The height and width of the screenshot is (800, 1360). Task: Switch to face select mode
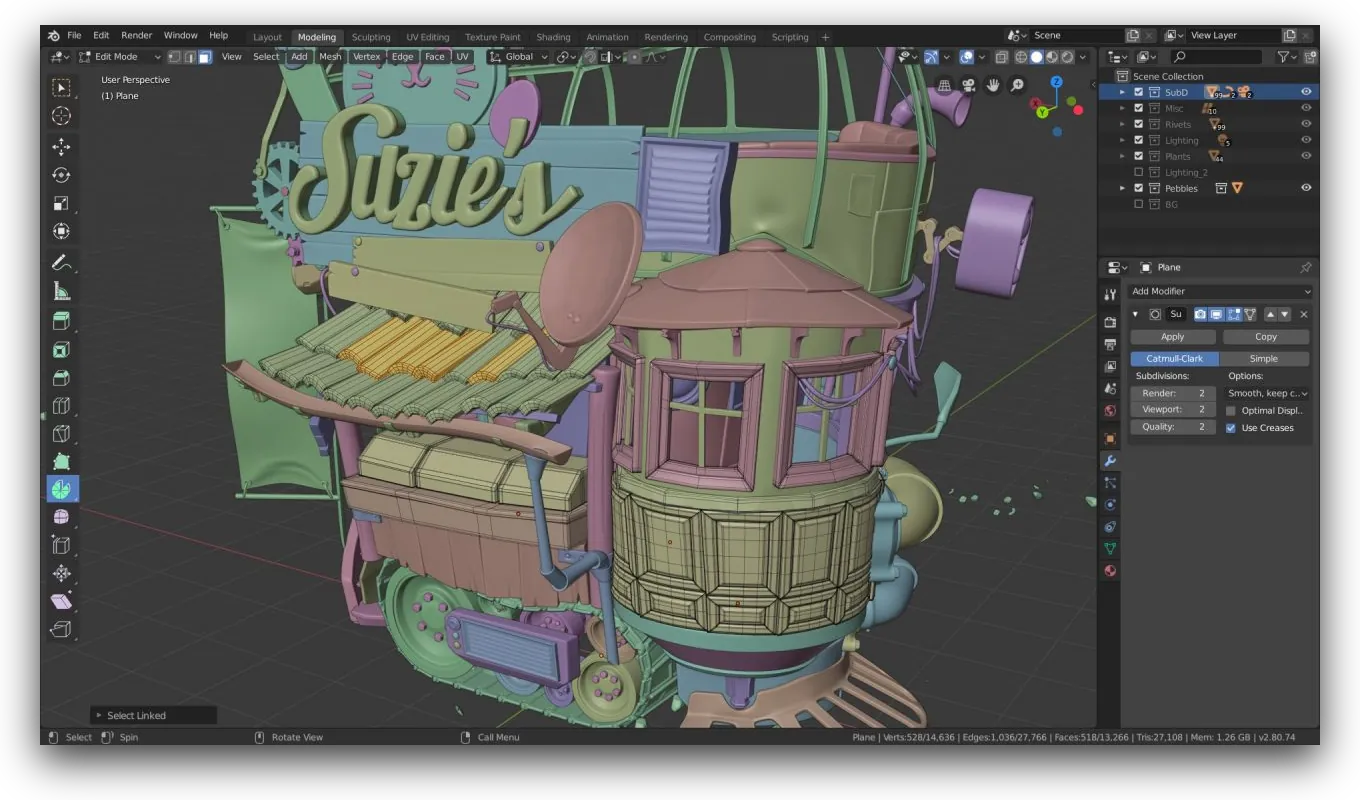[204, 57]
